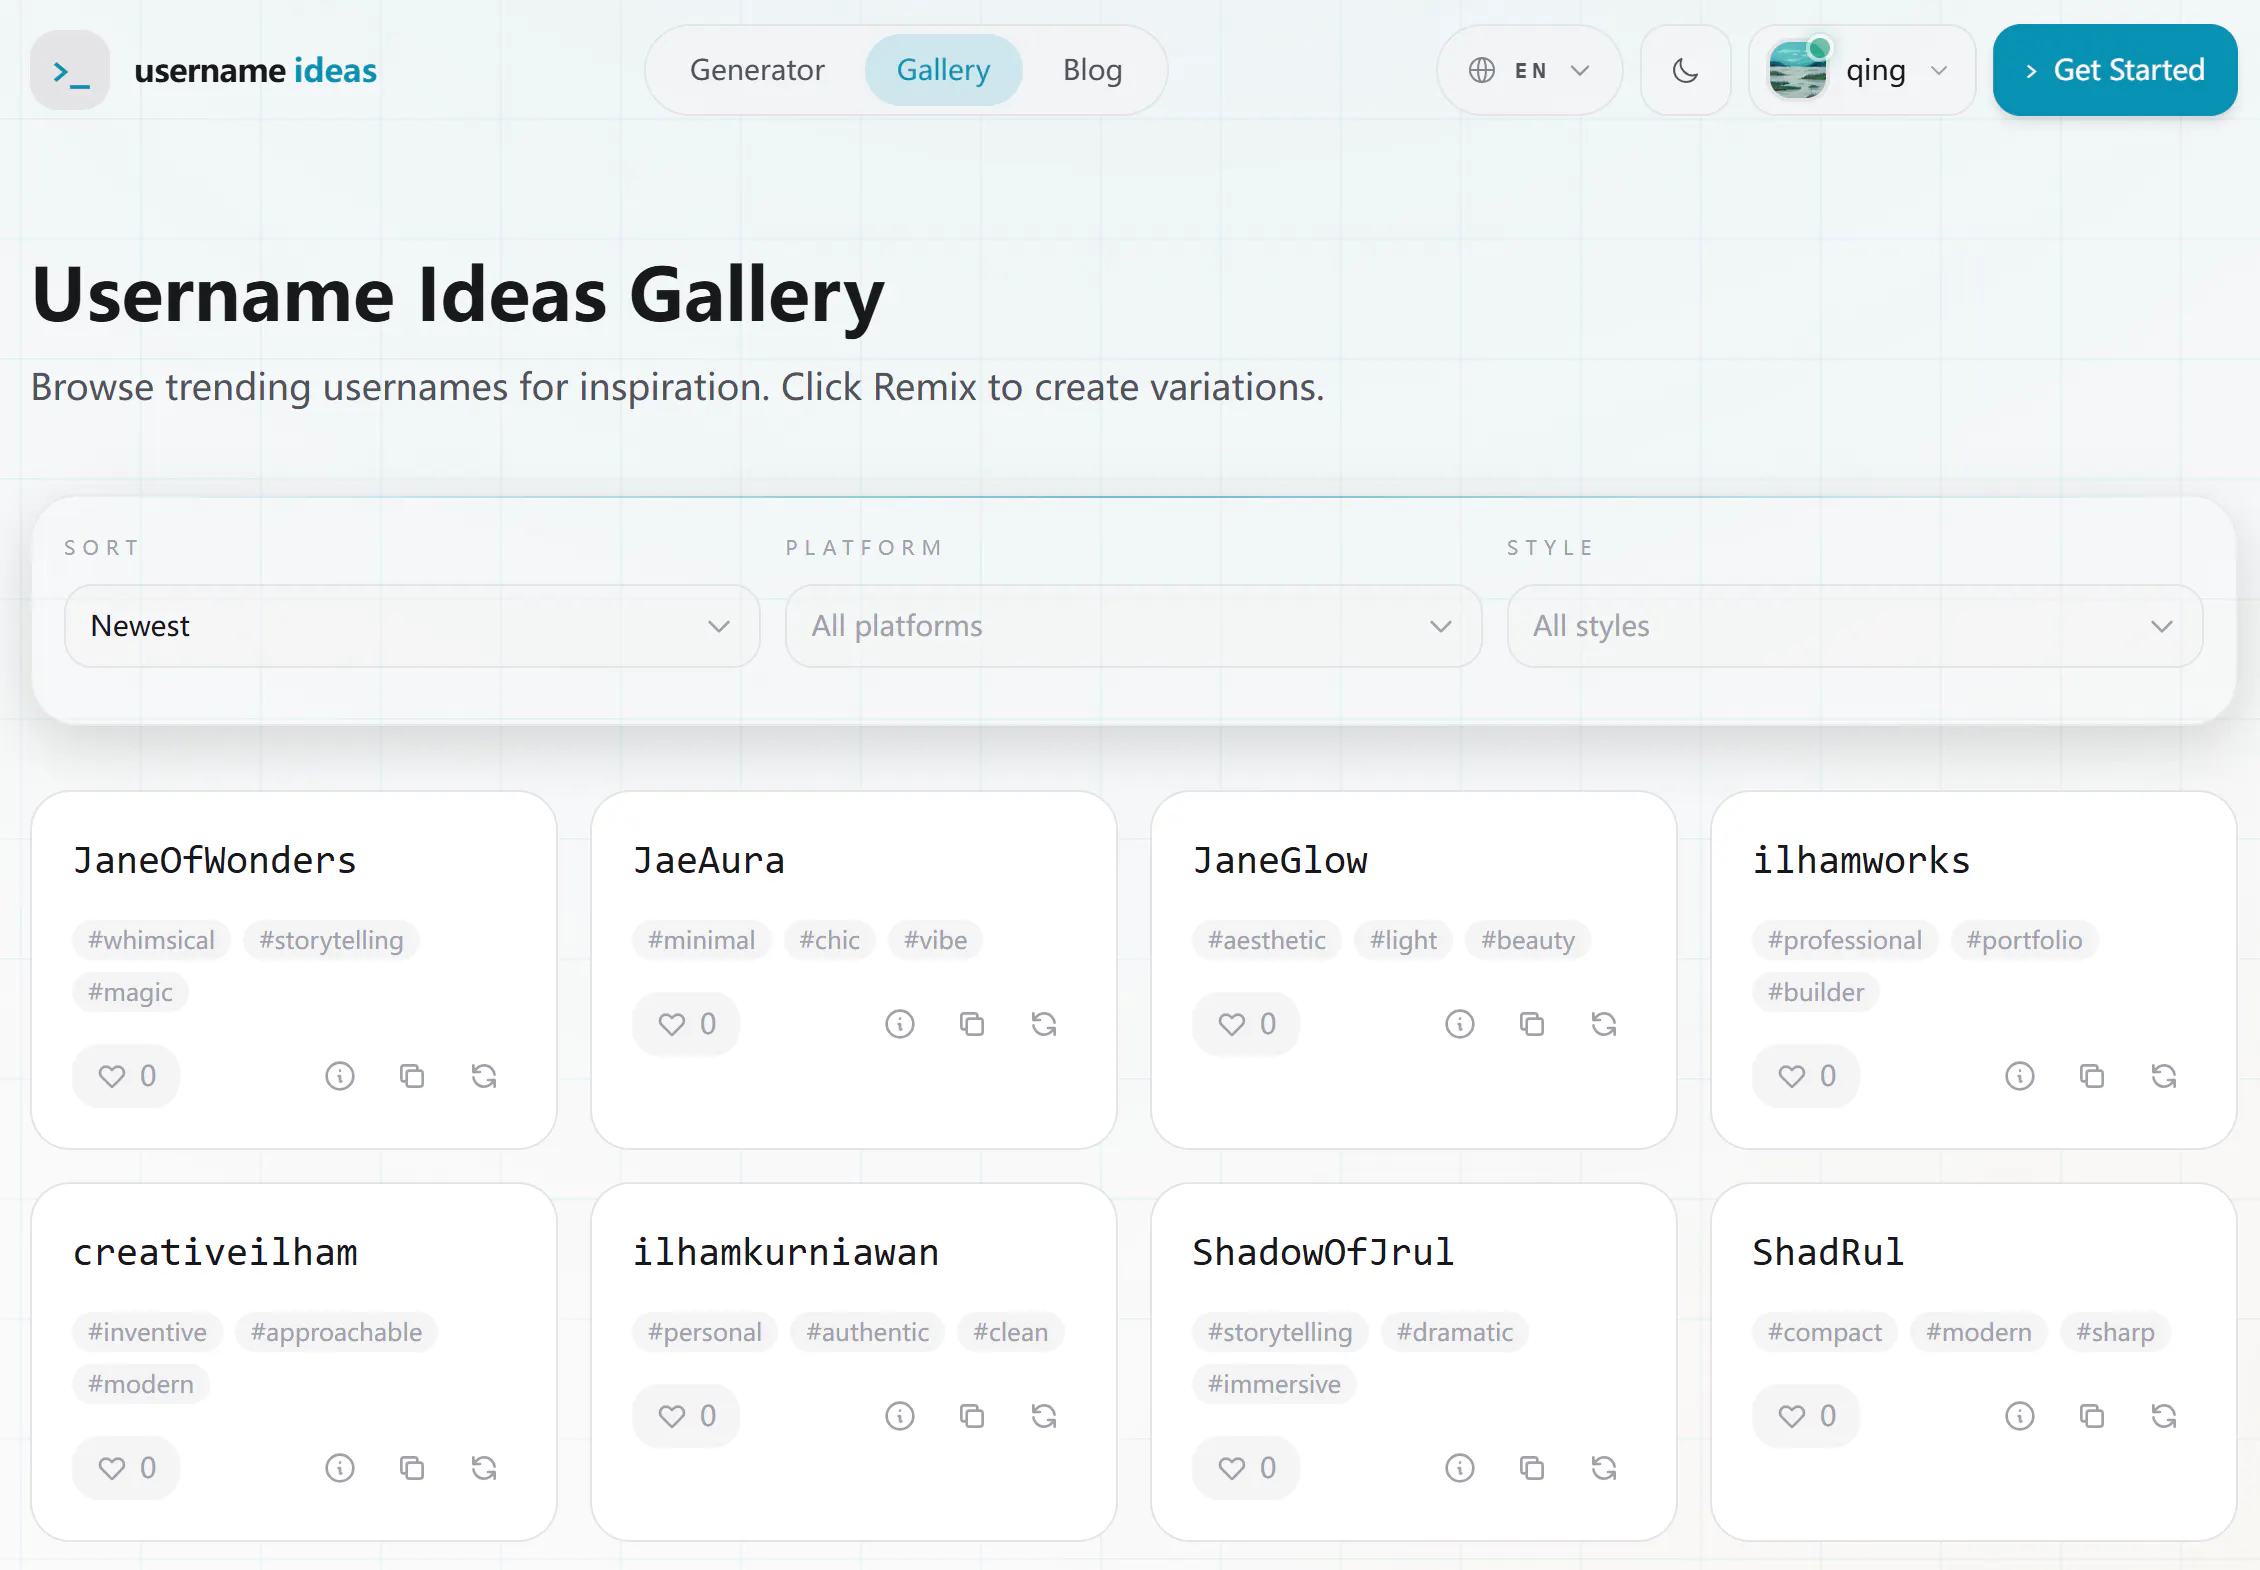Open the All platforms dropdown

pos(1133,626)
